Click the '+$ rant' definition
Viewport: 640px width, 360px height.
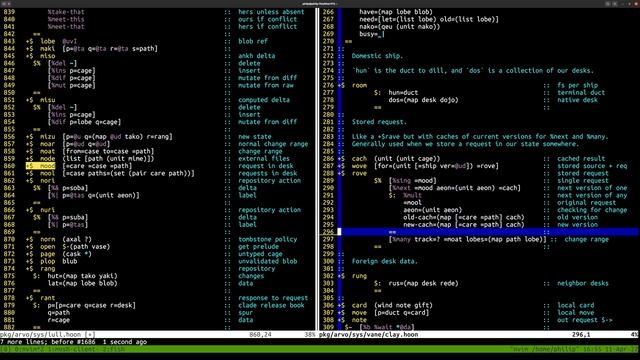coord(40,298)
